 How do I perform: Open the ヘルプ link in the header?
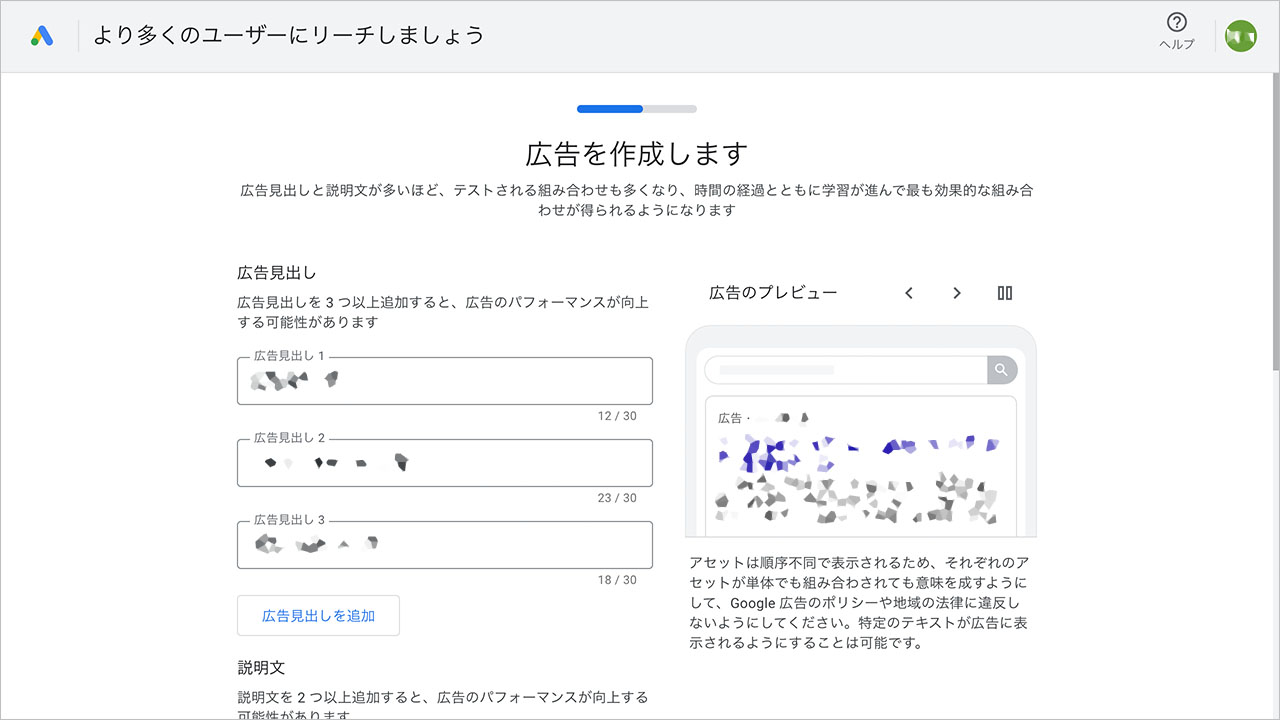coord(1175,44)
